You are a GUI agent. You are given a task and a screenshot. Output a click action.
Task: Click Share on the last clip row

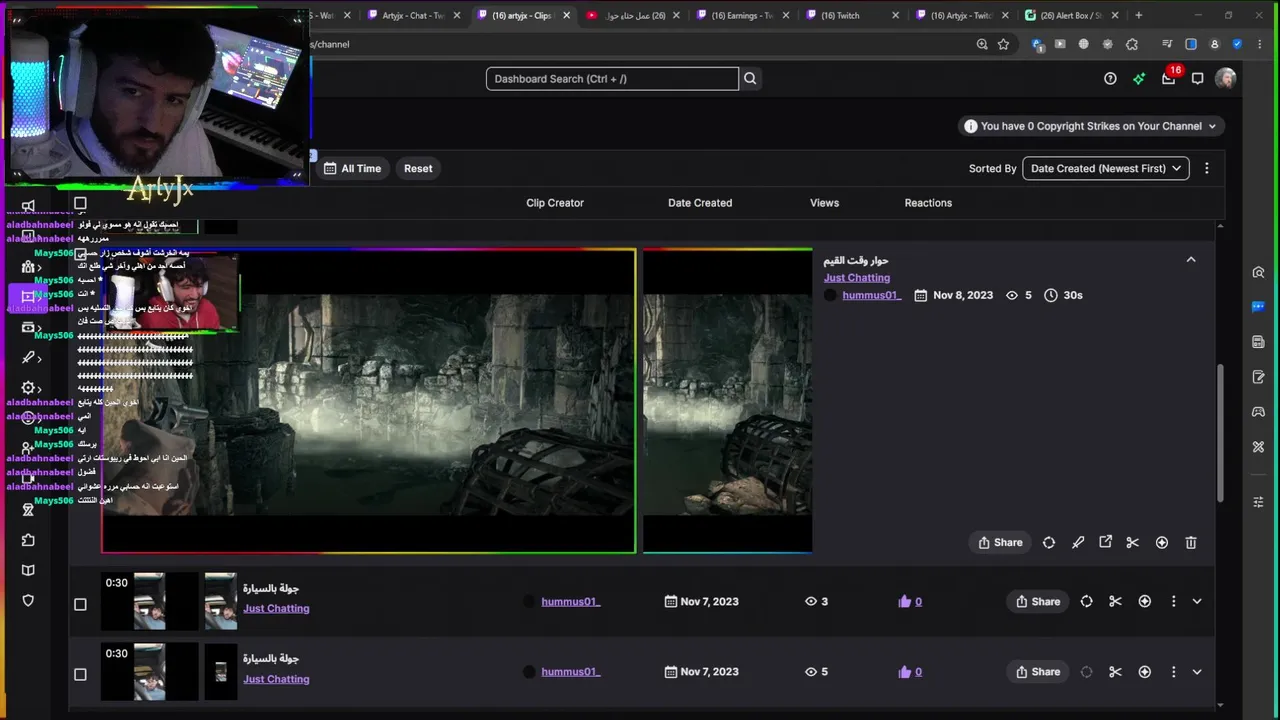tap(1037, 672)
